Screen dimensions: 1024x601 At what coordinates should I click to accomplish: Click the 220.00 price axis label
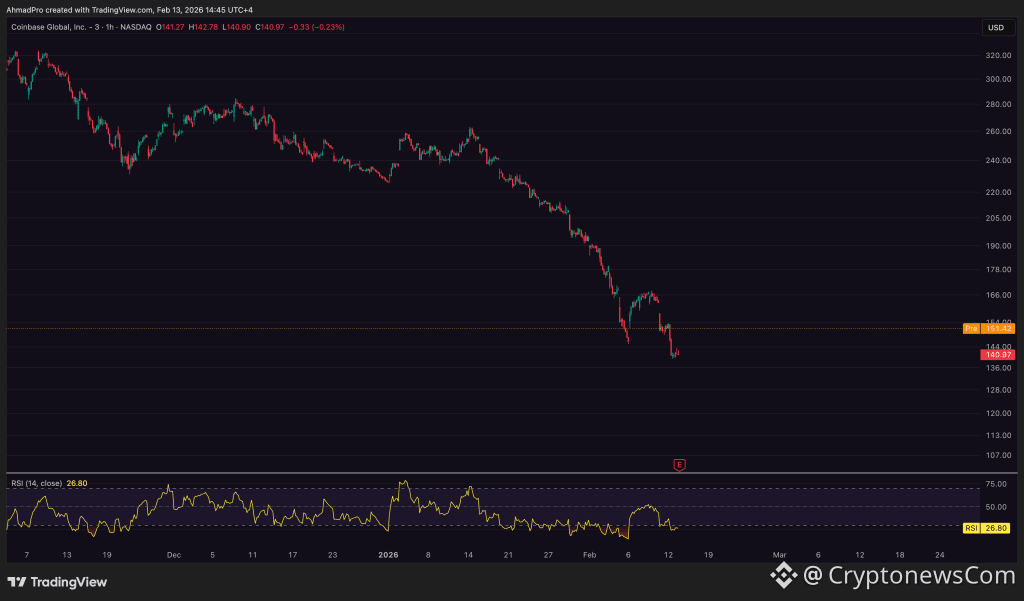pos(998,193)
